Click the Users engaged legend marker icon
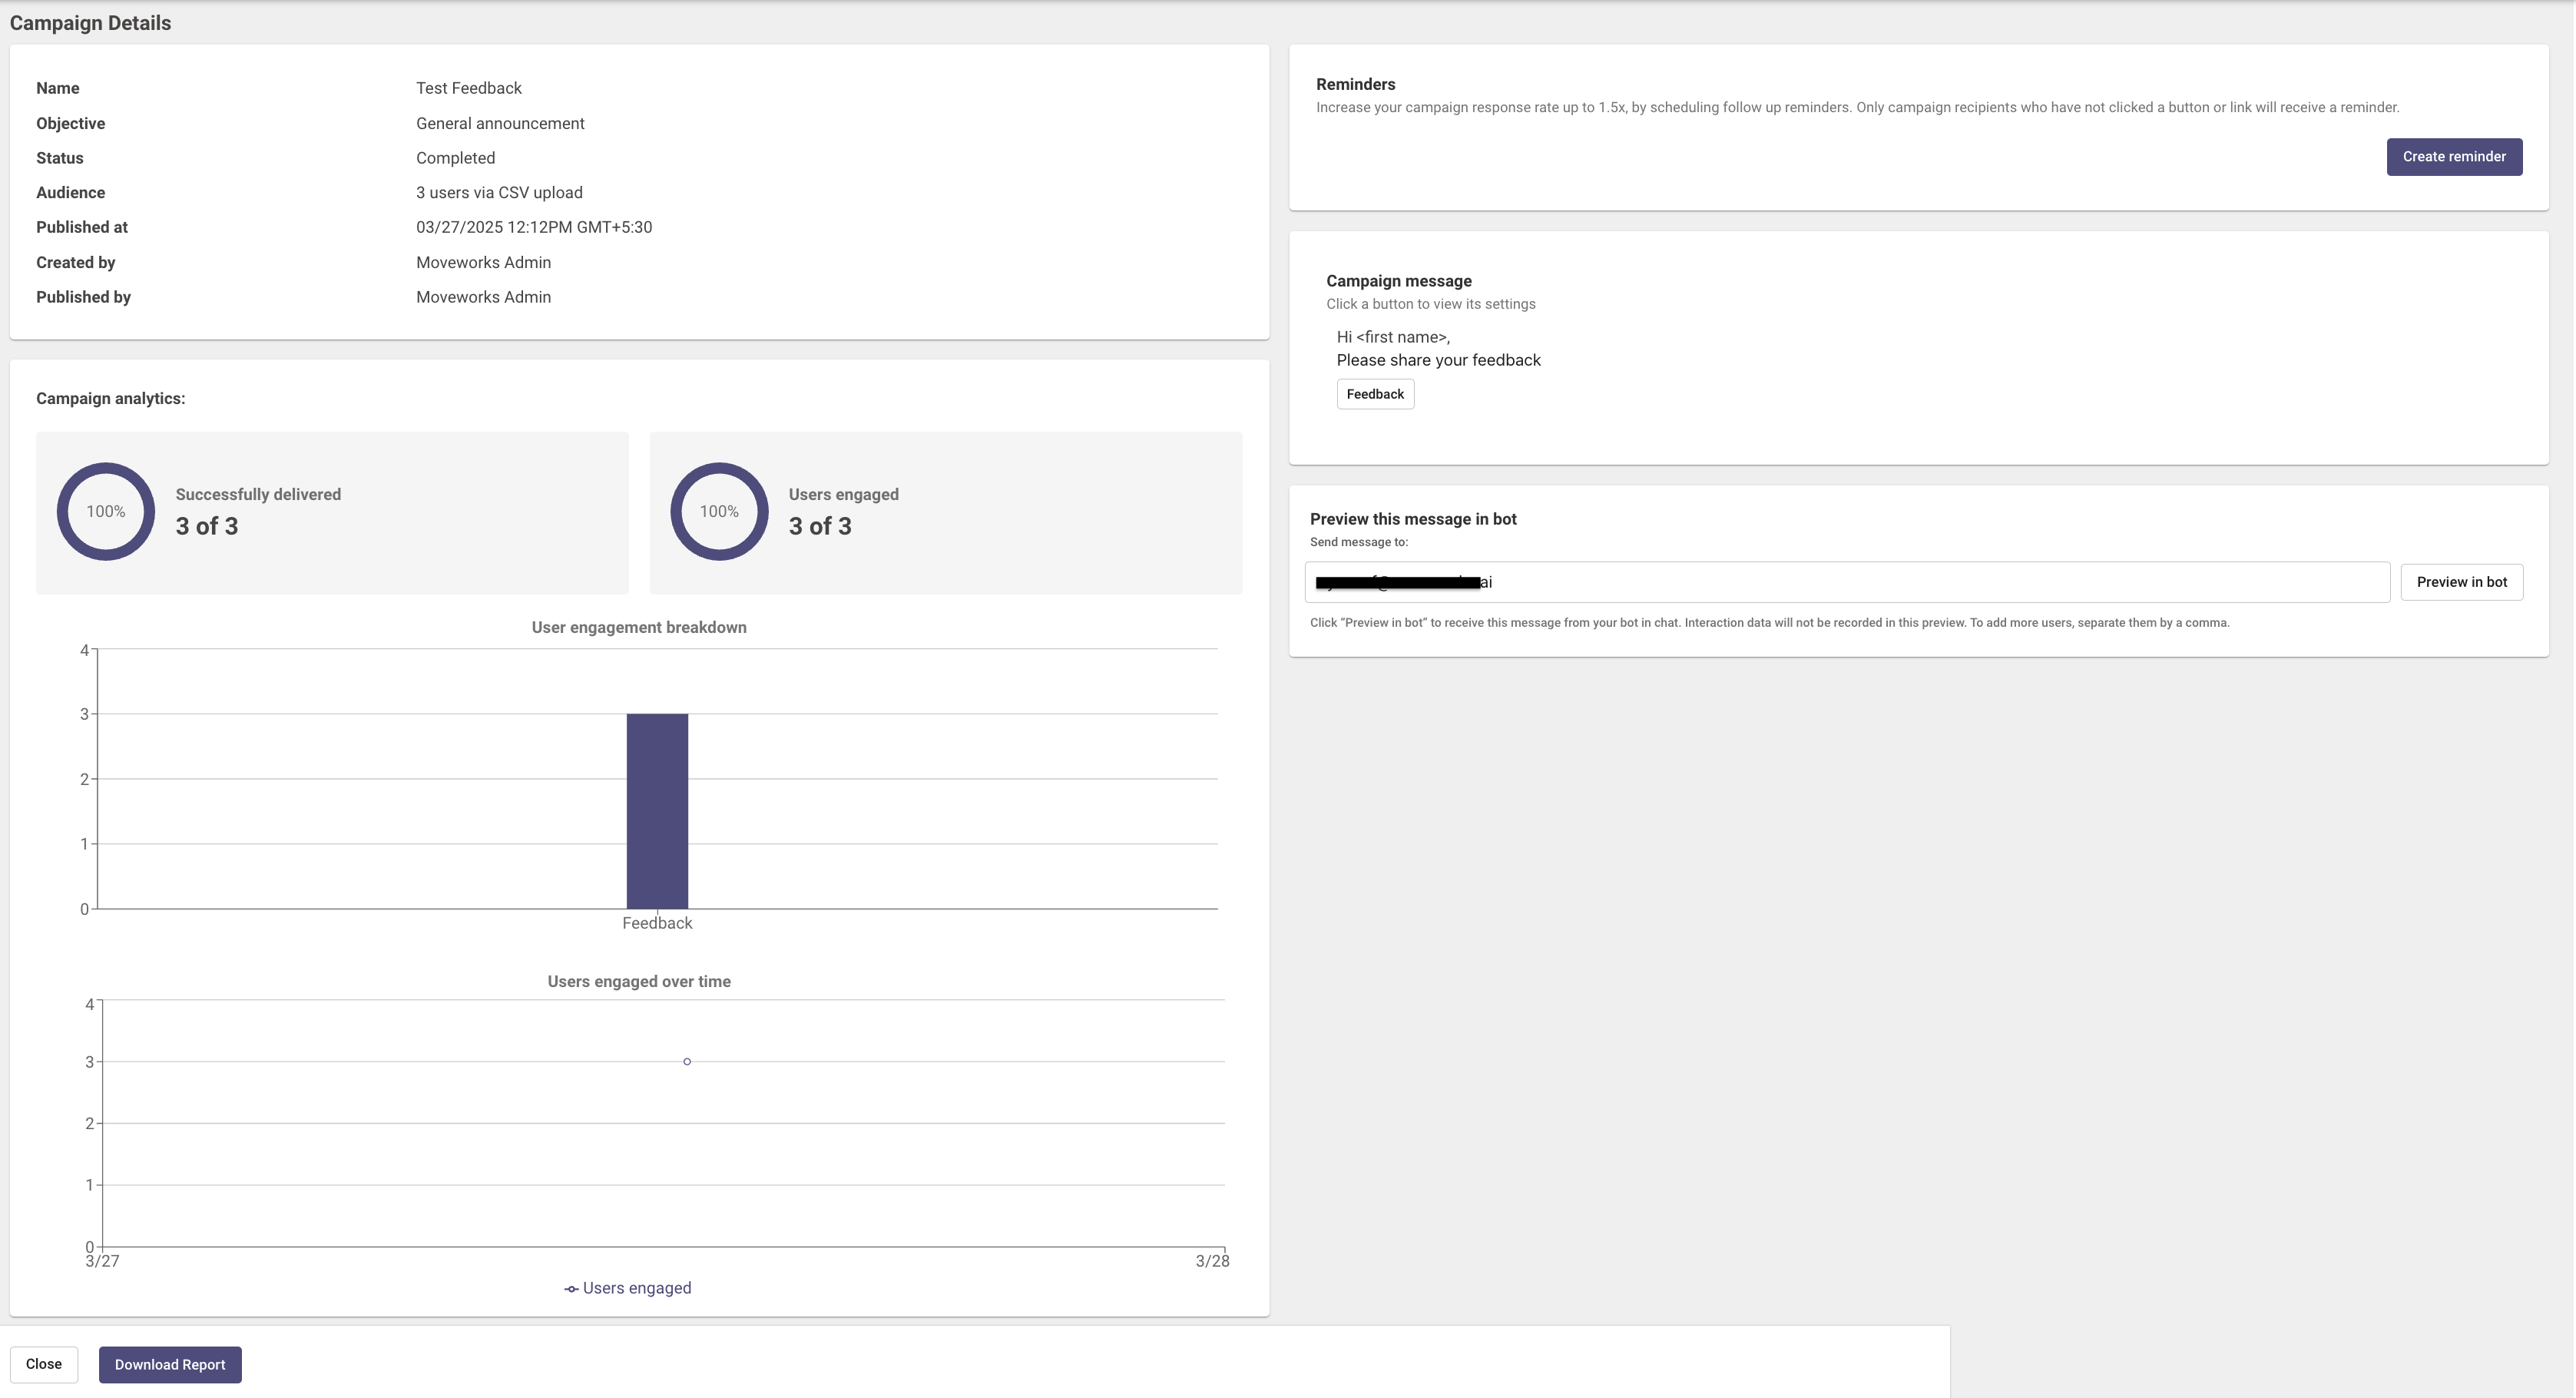Screen dimensions: 2576x1398 [x=571, y=1289]
